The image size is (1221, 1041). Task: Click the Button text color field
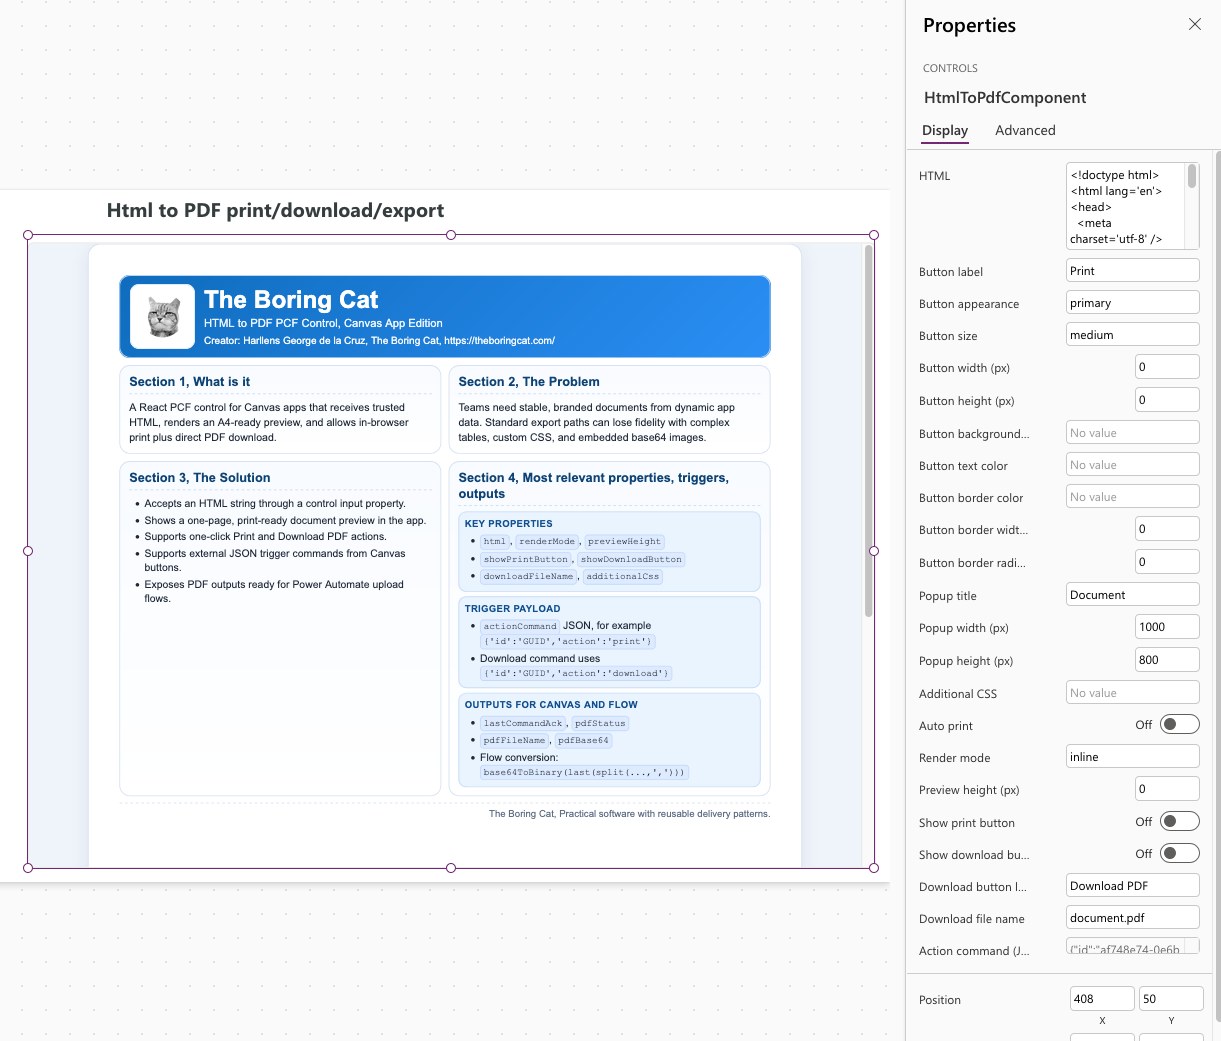pyautogui.click(x=1133, y=464)
